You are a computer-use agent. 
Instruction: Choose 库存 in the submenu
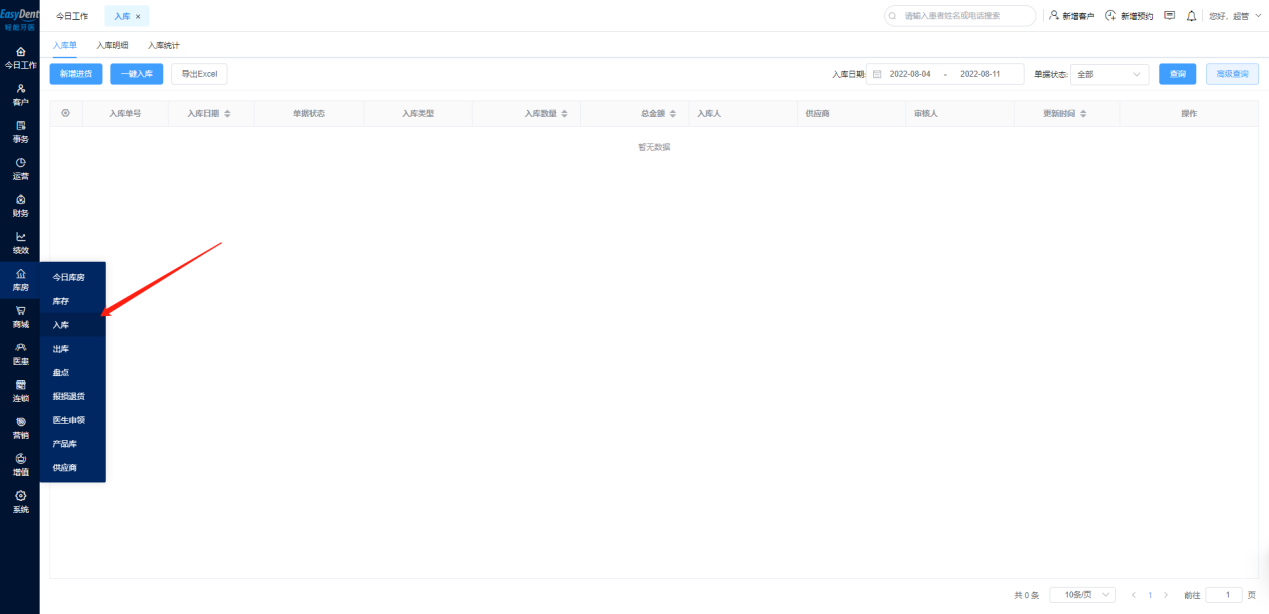coord(73,301)
